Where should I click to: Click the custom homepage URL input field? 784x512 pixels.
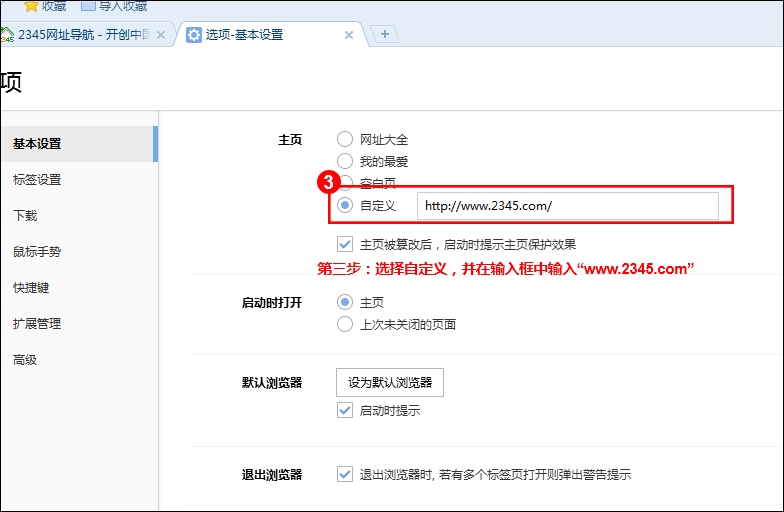coord(568,206)
